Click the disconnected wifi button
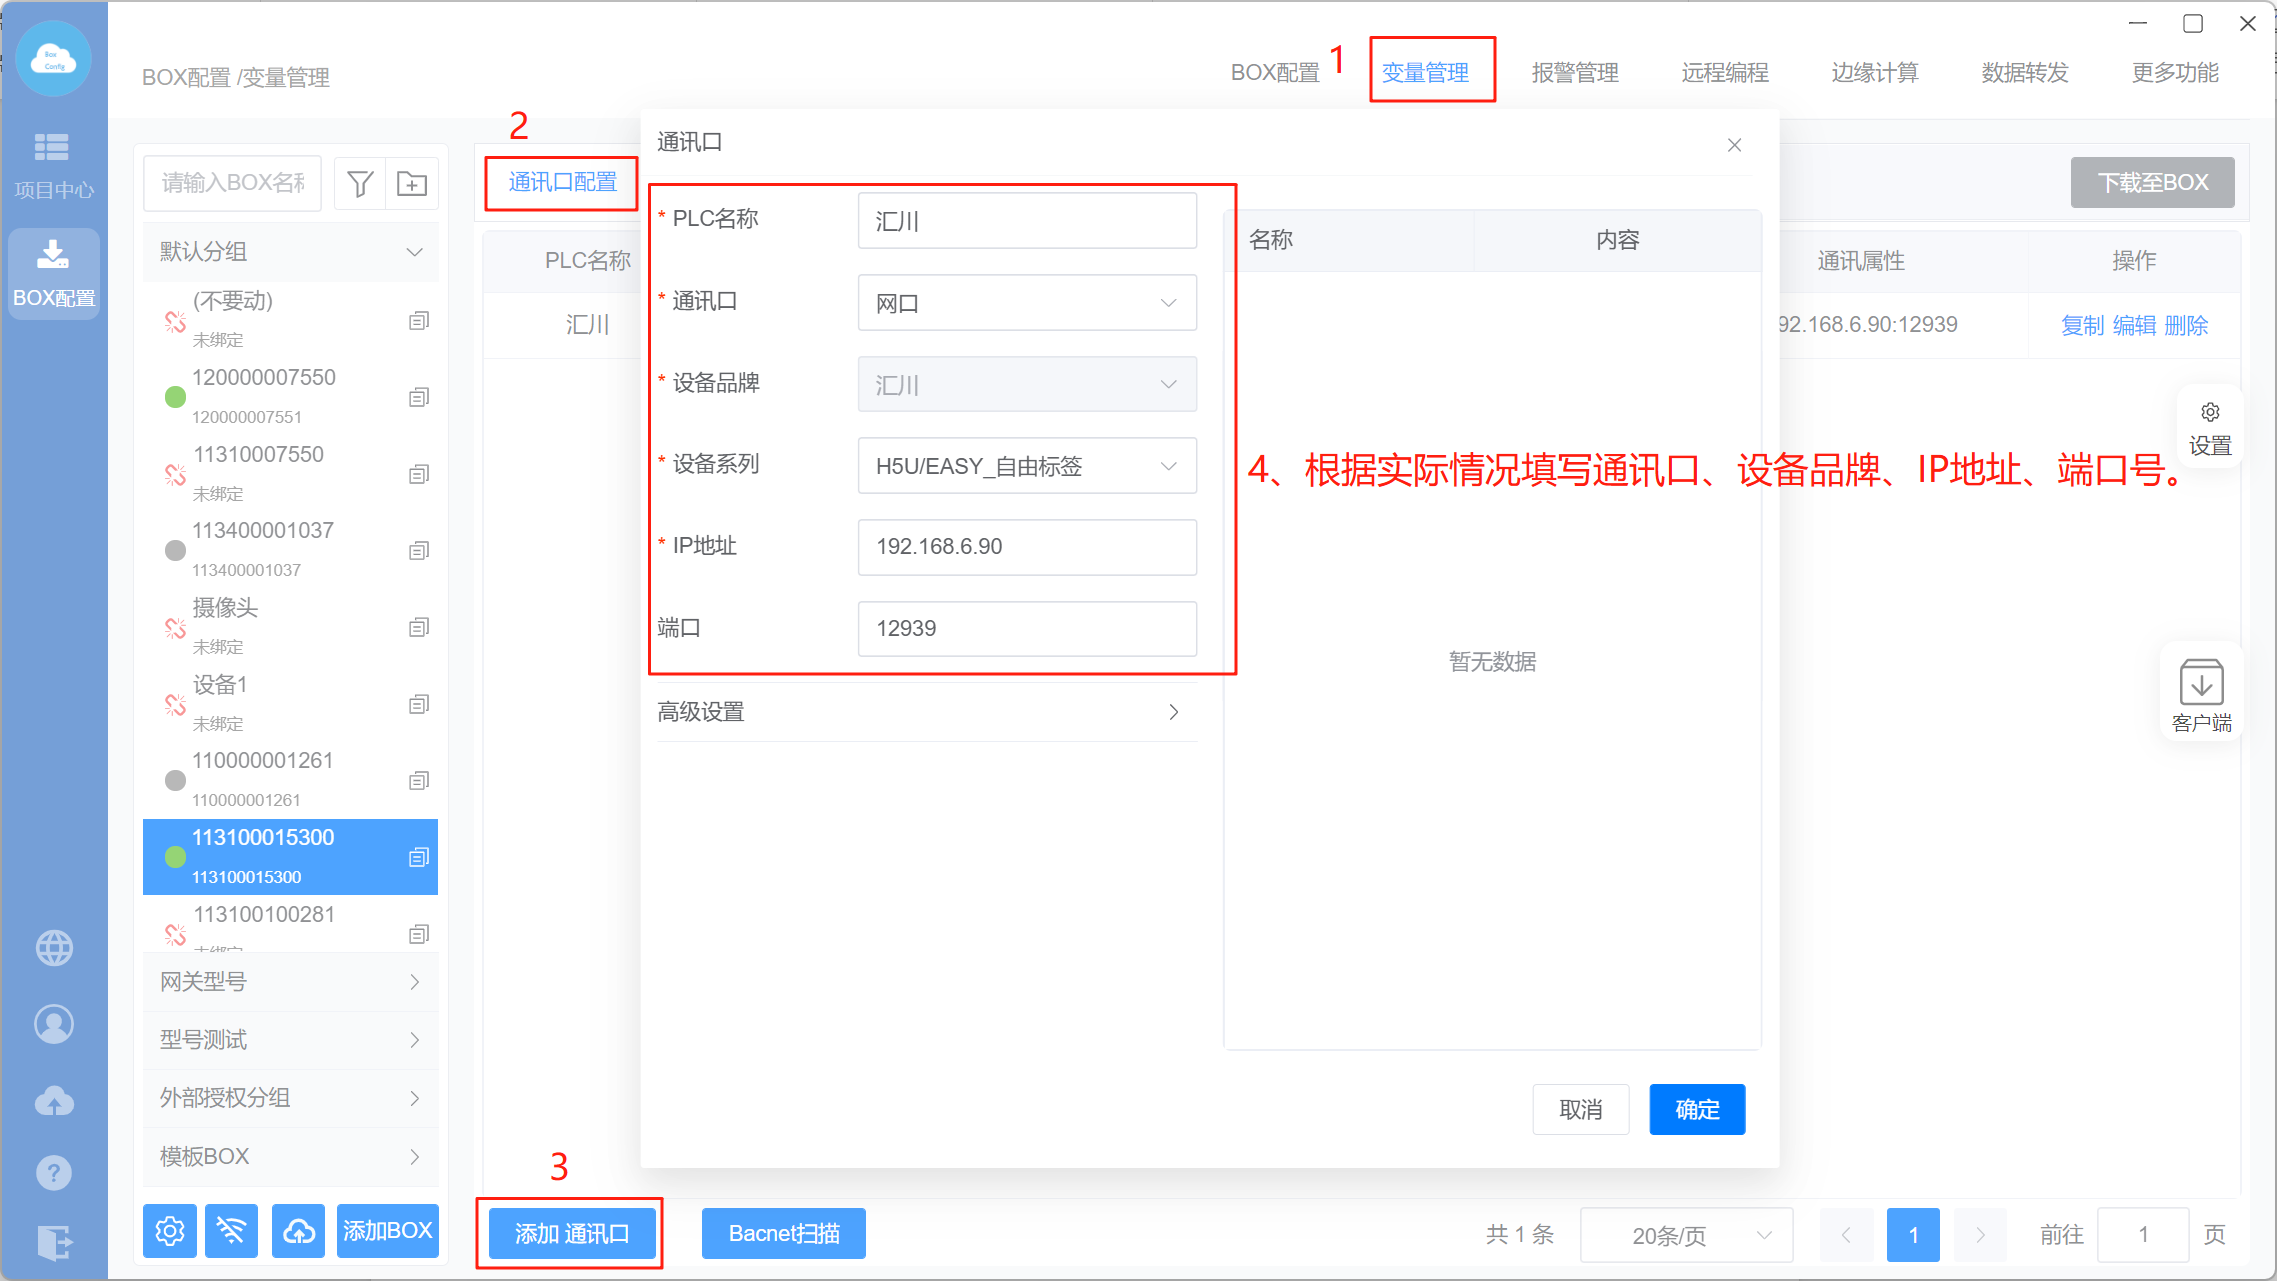Viewport: 2277px width, 1281px height. coord(231,1231)
